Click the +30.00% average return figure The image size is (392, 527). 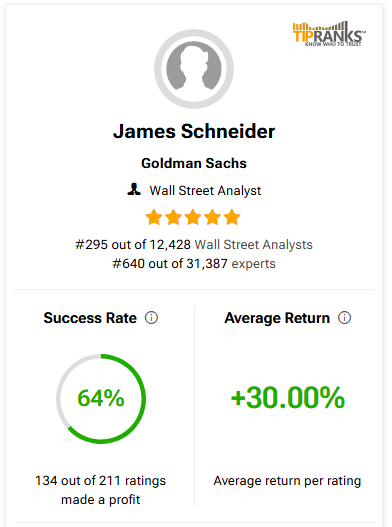[288, 398]
